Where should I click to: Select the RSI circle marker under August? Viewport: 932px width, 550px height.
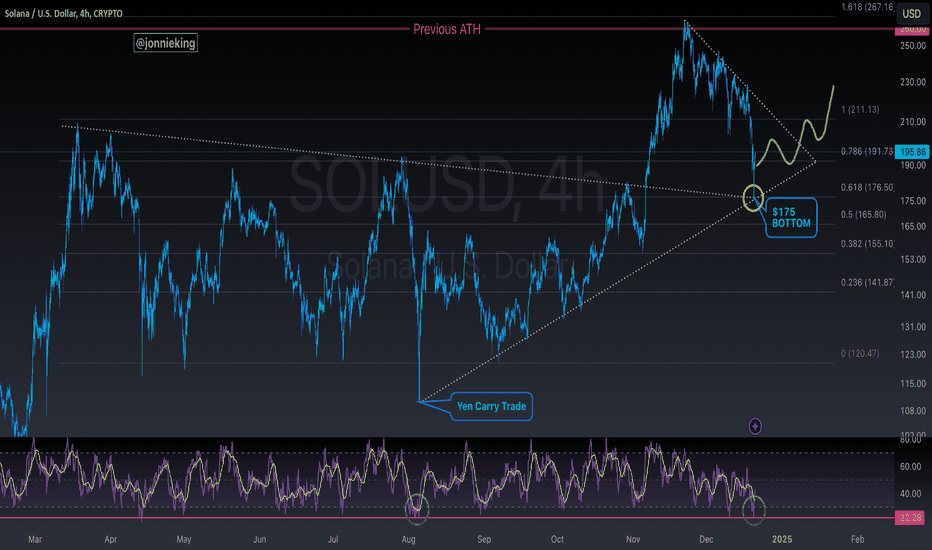click(417, 509)
